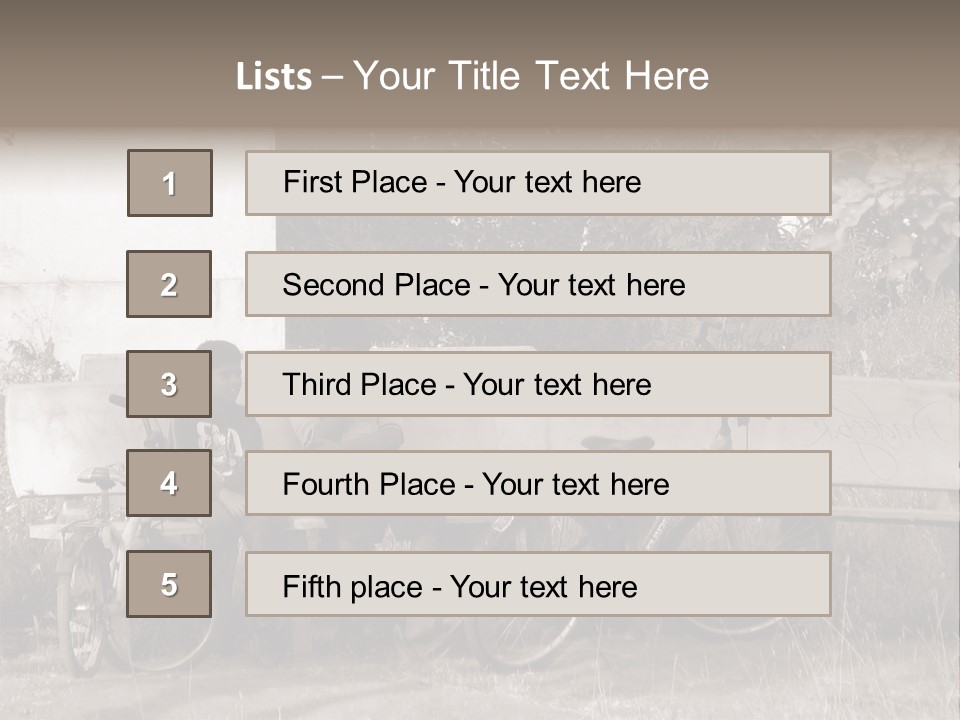Click the Third Place text box
Image resolution: width=960 pixels, height=720 pixels.
538,384
